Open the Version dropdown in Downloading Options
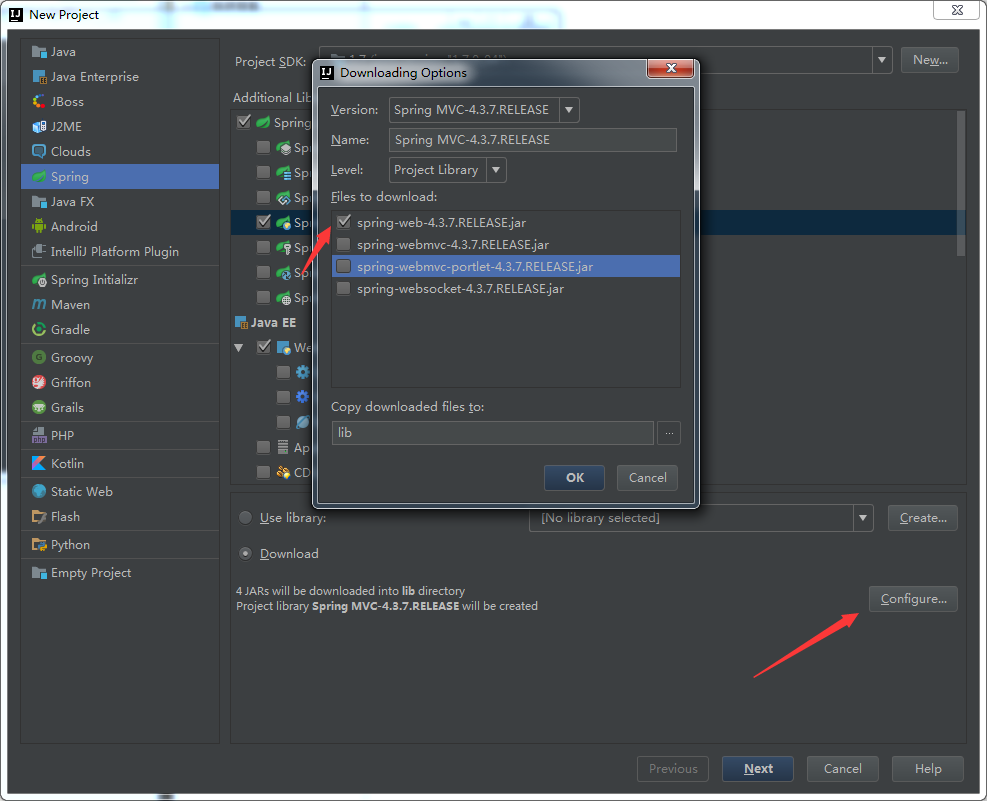Viewport: 987px width, 801px height. point(568,110)
